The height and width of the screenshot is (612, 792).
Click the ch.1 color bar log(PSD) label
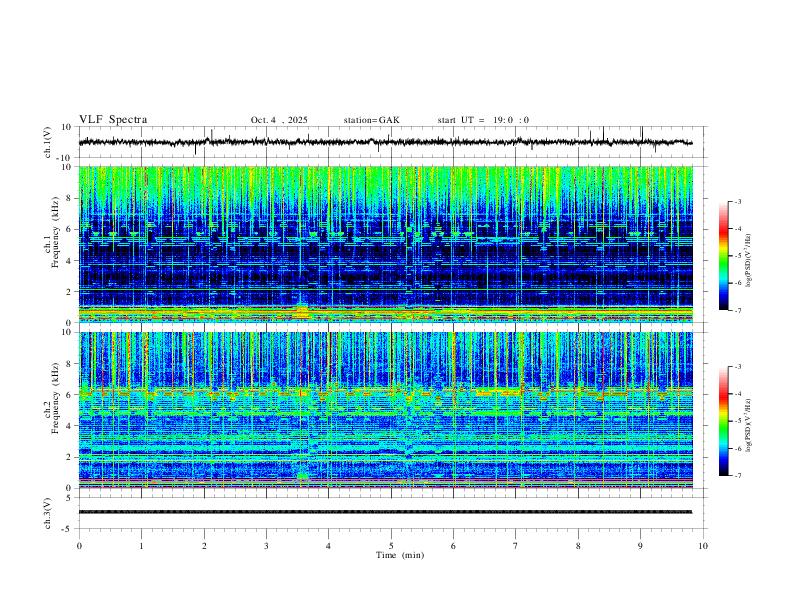click(749, 260)
